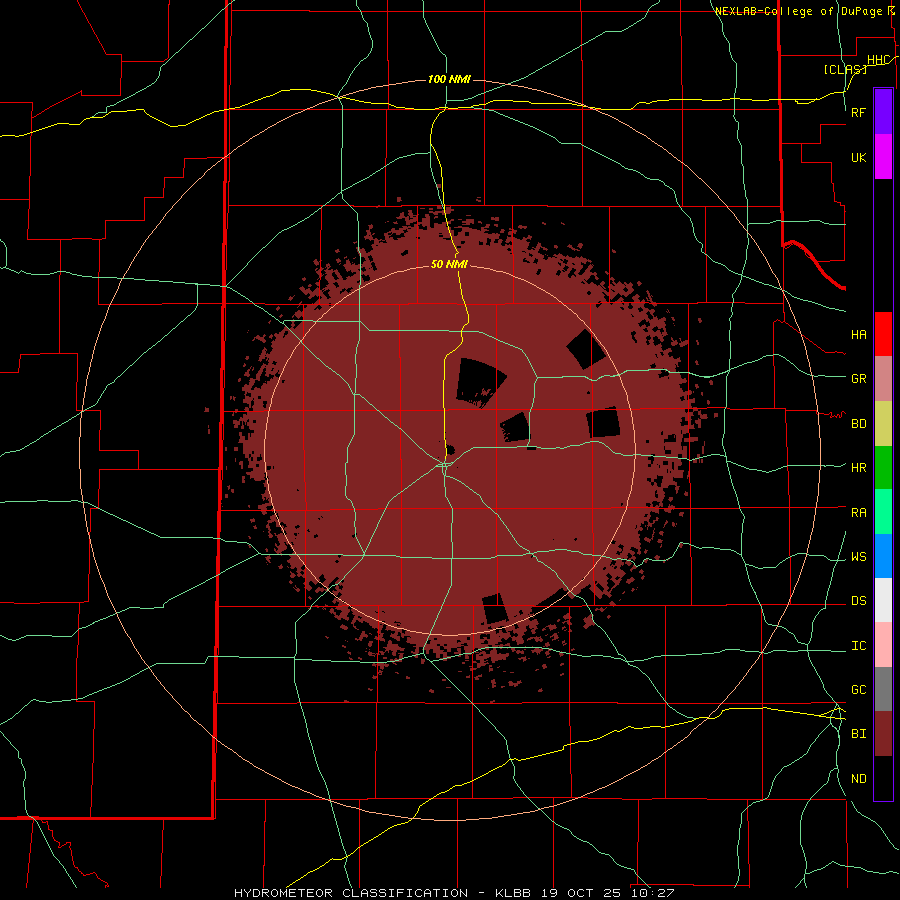
Task: Click the gray GC legend color swatch
Action: (x=883, y=689)
